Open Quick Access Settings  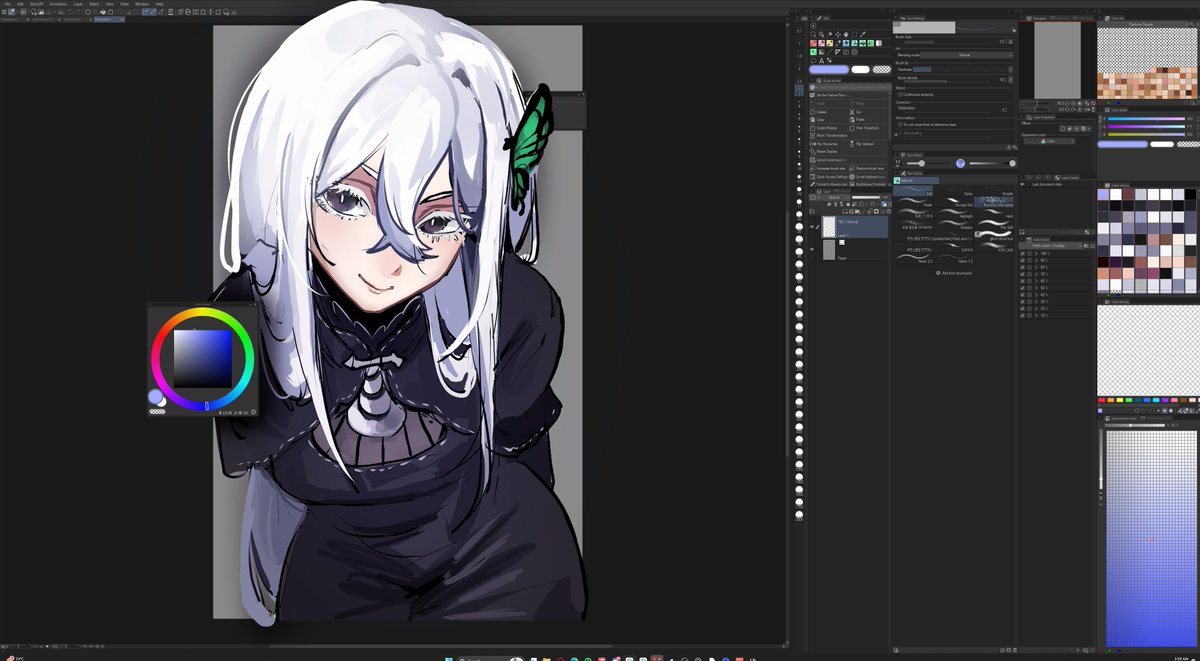828,177
